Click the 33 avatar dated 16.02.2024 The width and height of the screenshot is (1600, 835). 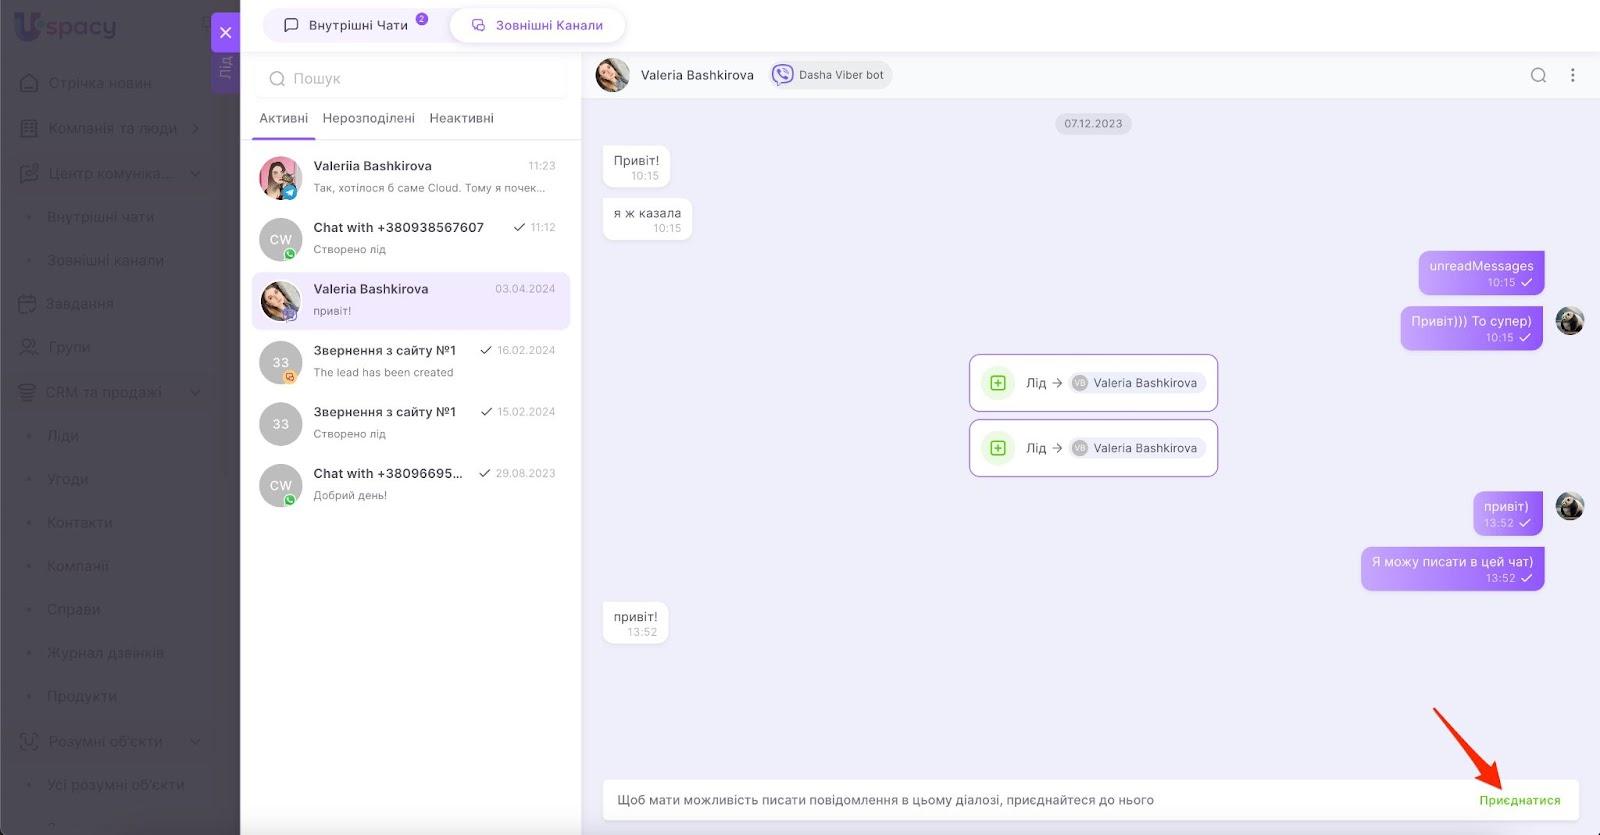(x=281, y=362)
